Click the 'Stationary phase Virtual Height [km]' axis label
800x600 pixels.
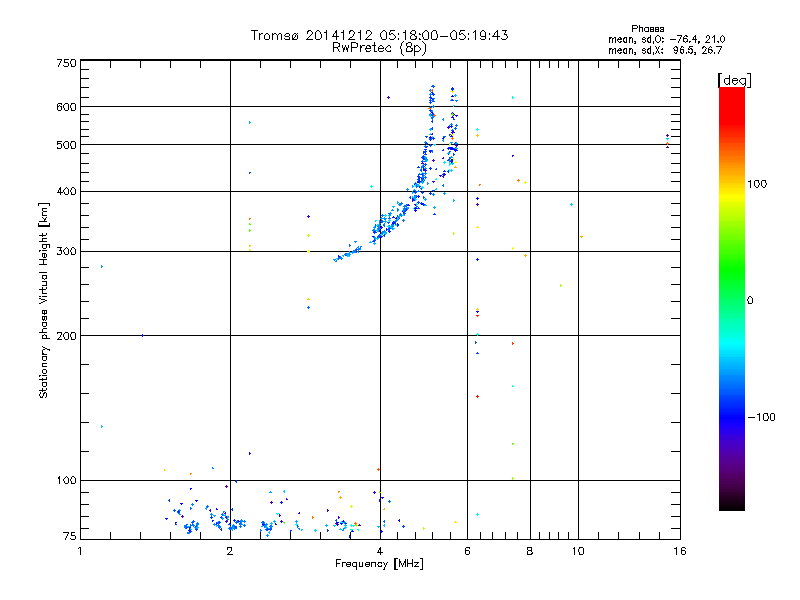point(43,301)
